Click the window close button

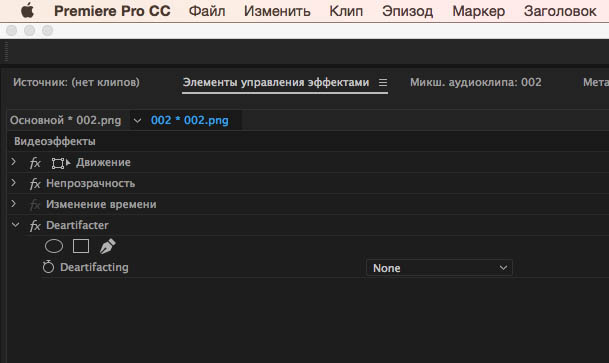tap(12, 30)
